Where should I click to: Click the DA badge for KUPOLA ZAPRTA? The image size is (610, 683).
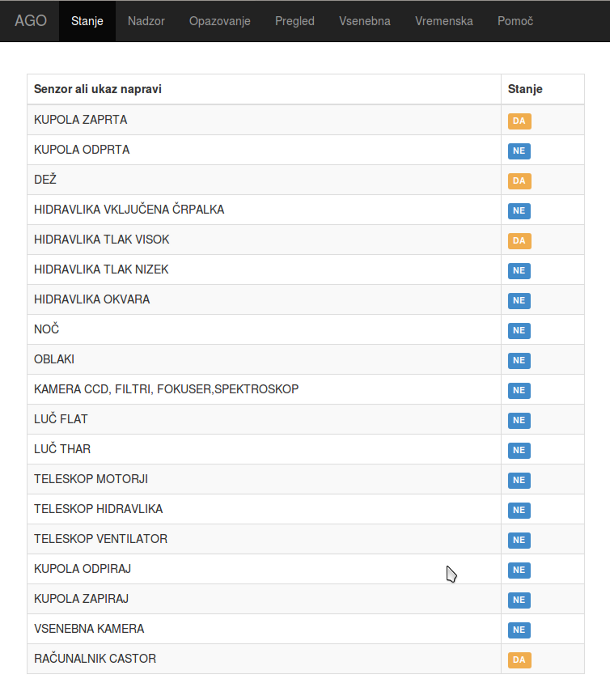tap(519, 121)
